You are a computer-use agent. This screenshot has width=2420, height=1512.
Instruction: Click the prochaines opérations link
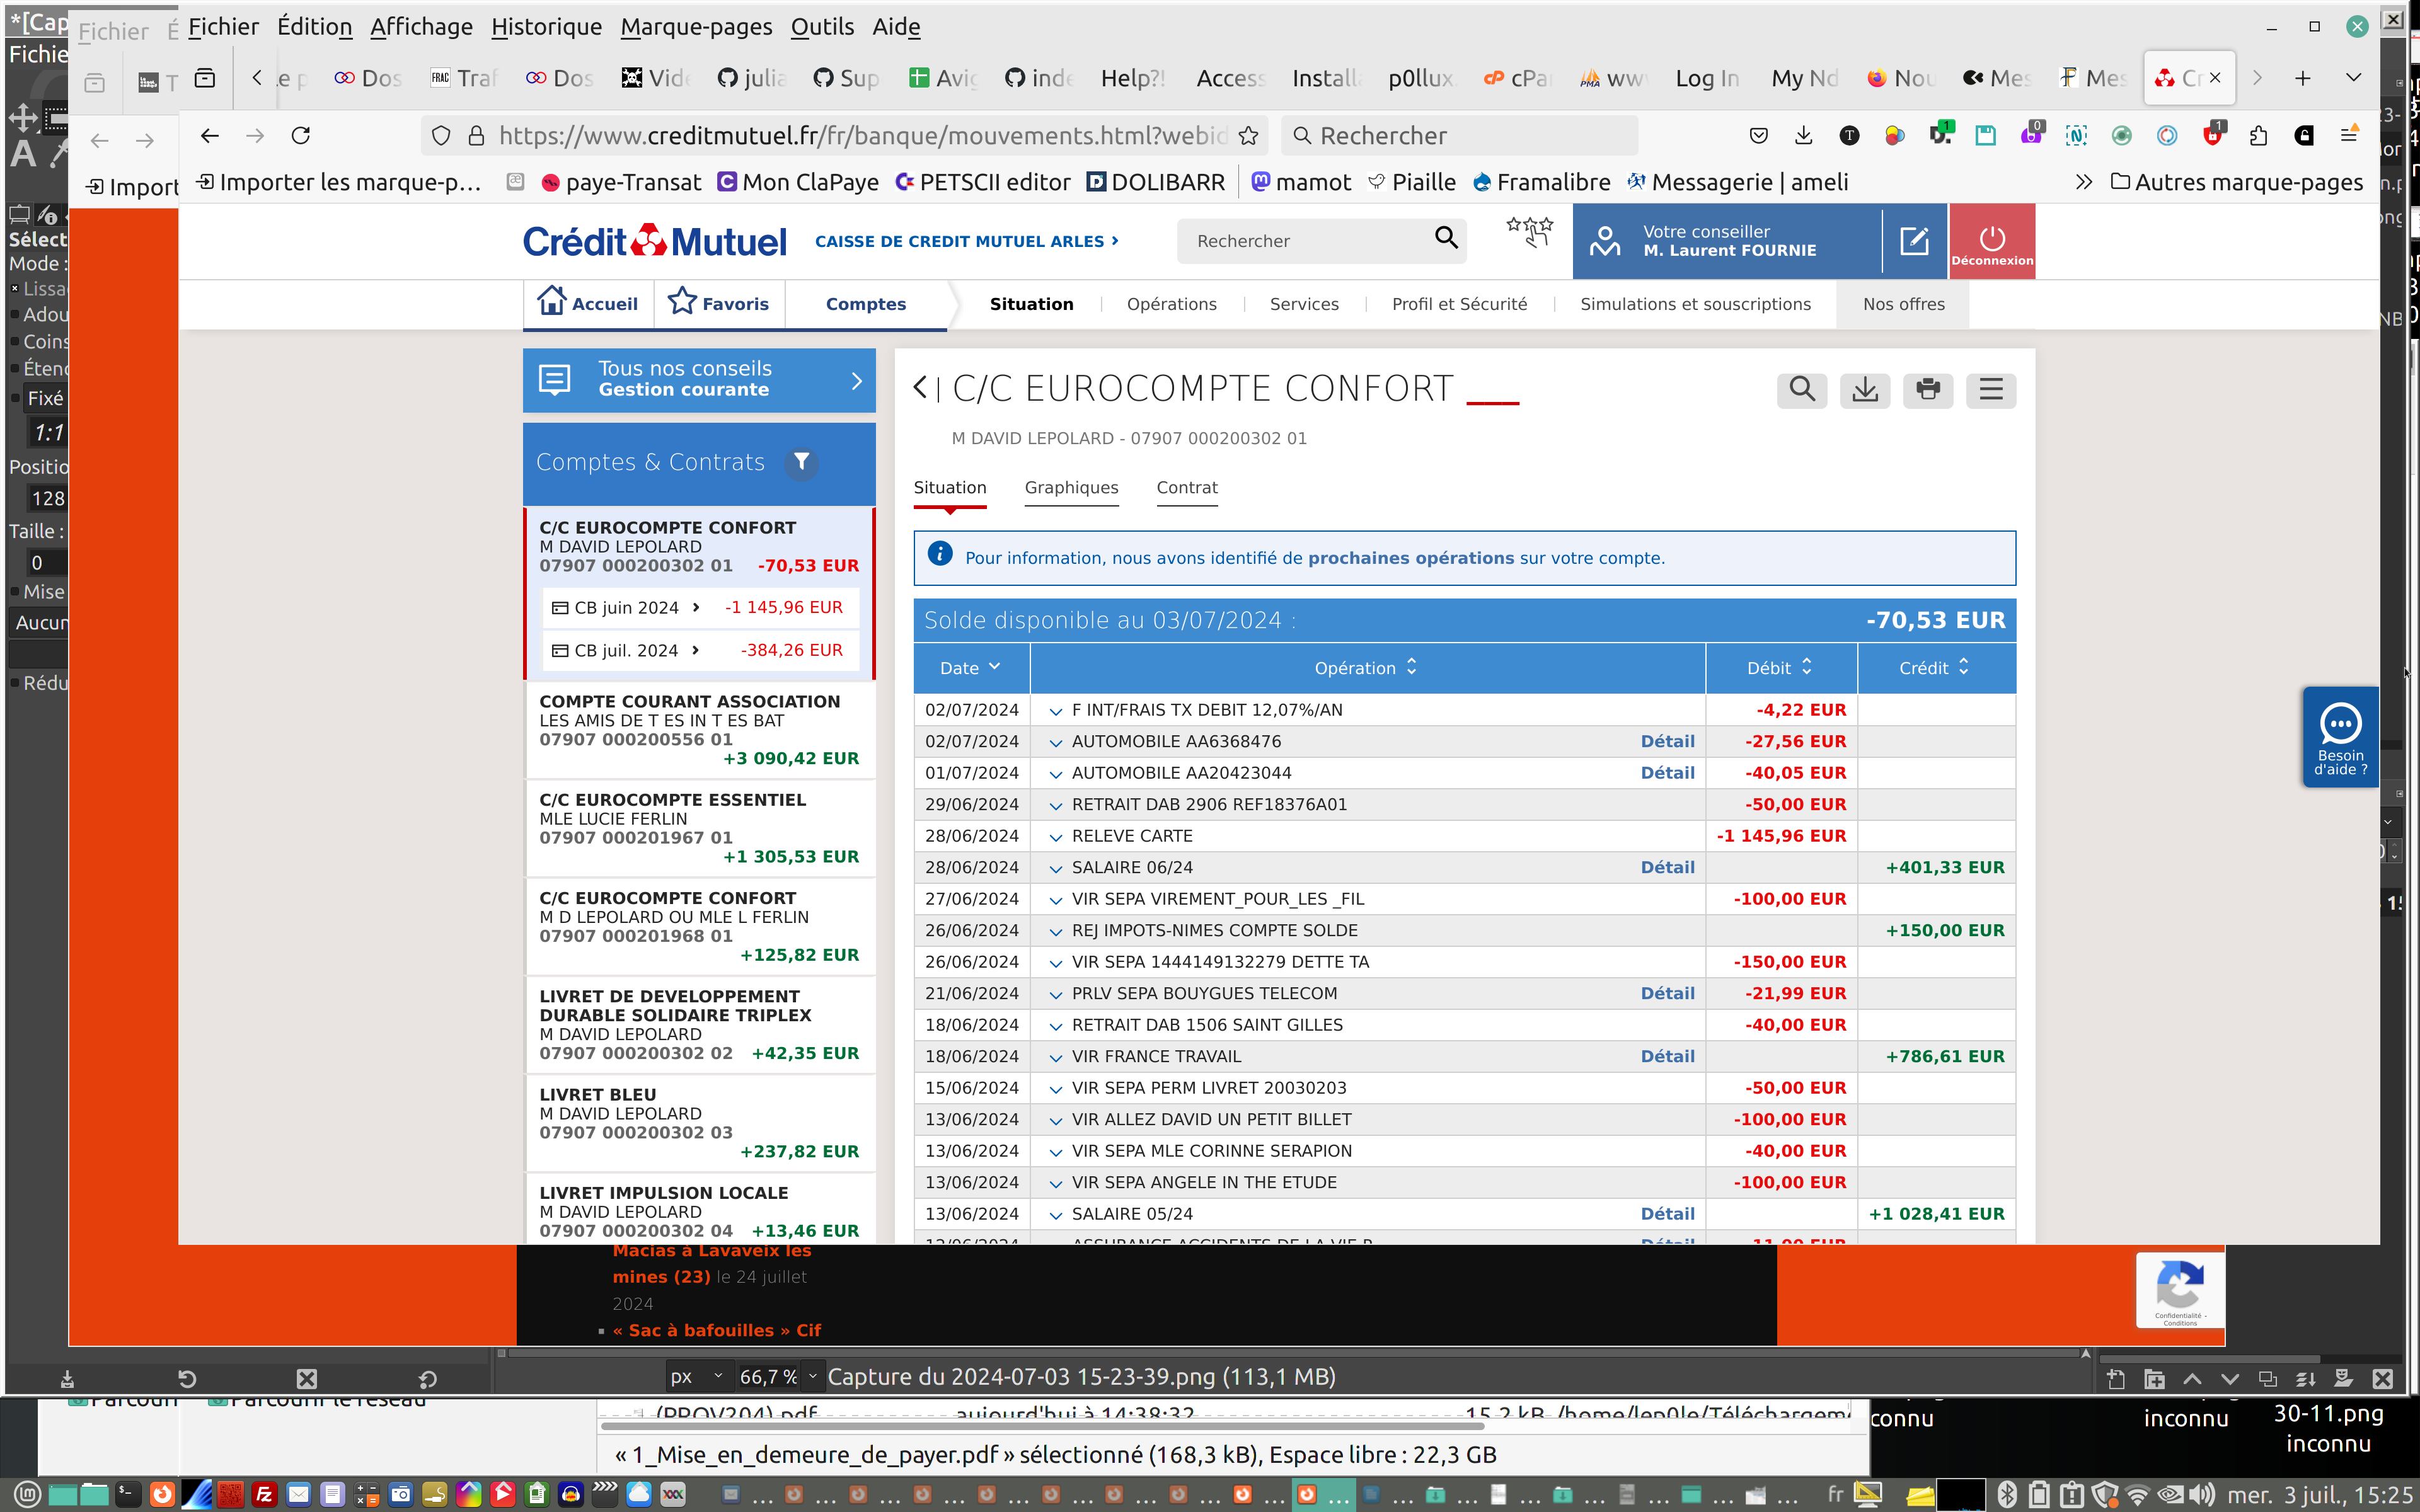pos(1410,558)
